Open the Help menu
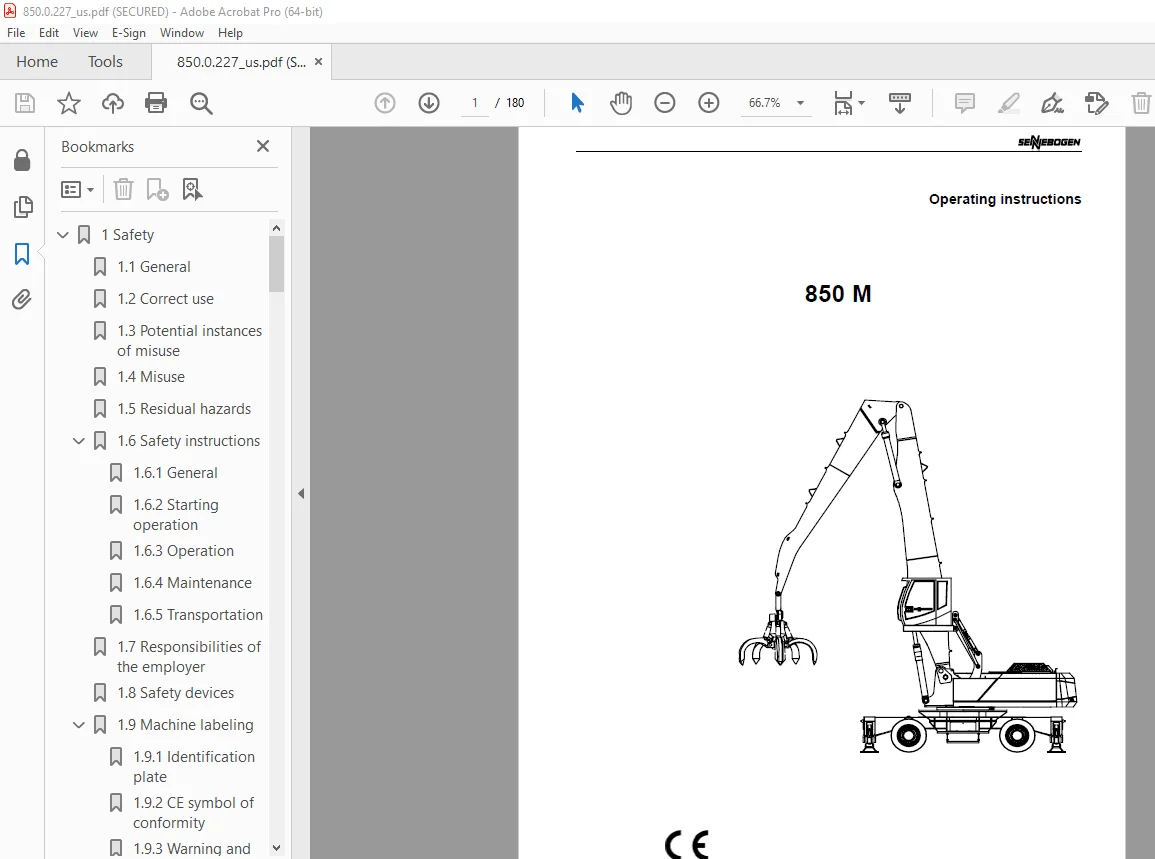The image size is (1155, 859). pyautogui.click(x=231, y=33)
